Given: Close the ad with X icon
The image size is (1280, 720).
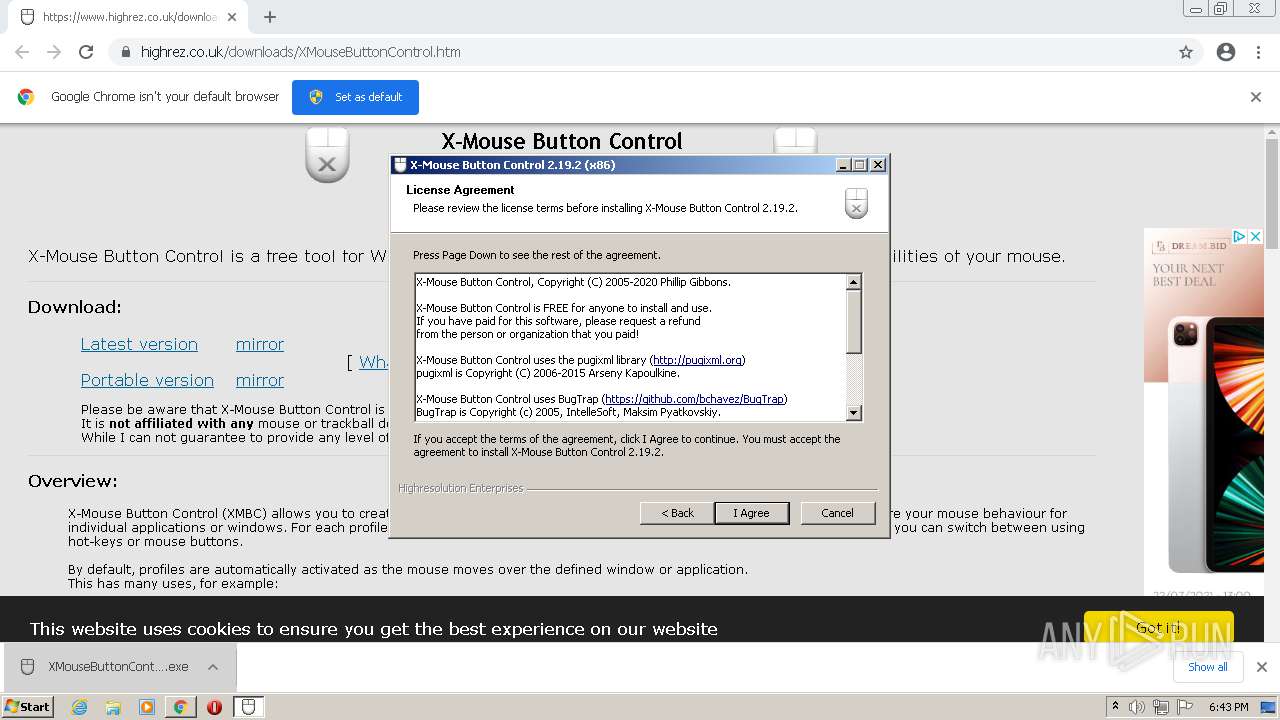Looking at the screenshot, I should tap(1256, 237).
